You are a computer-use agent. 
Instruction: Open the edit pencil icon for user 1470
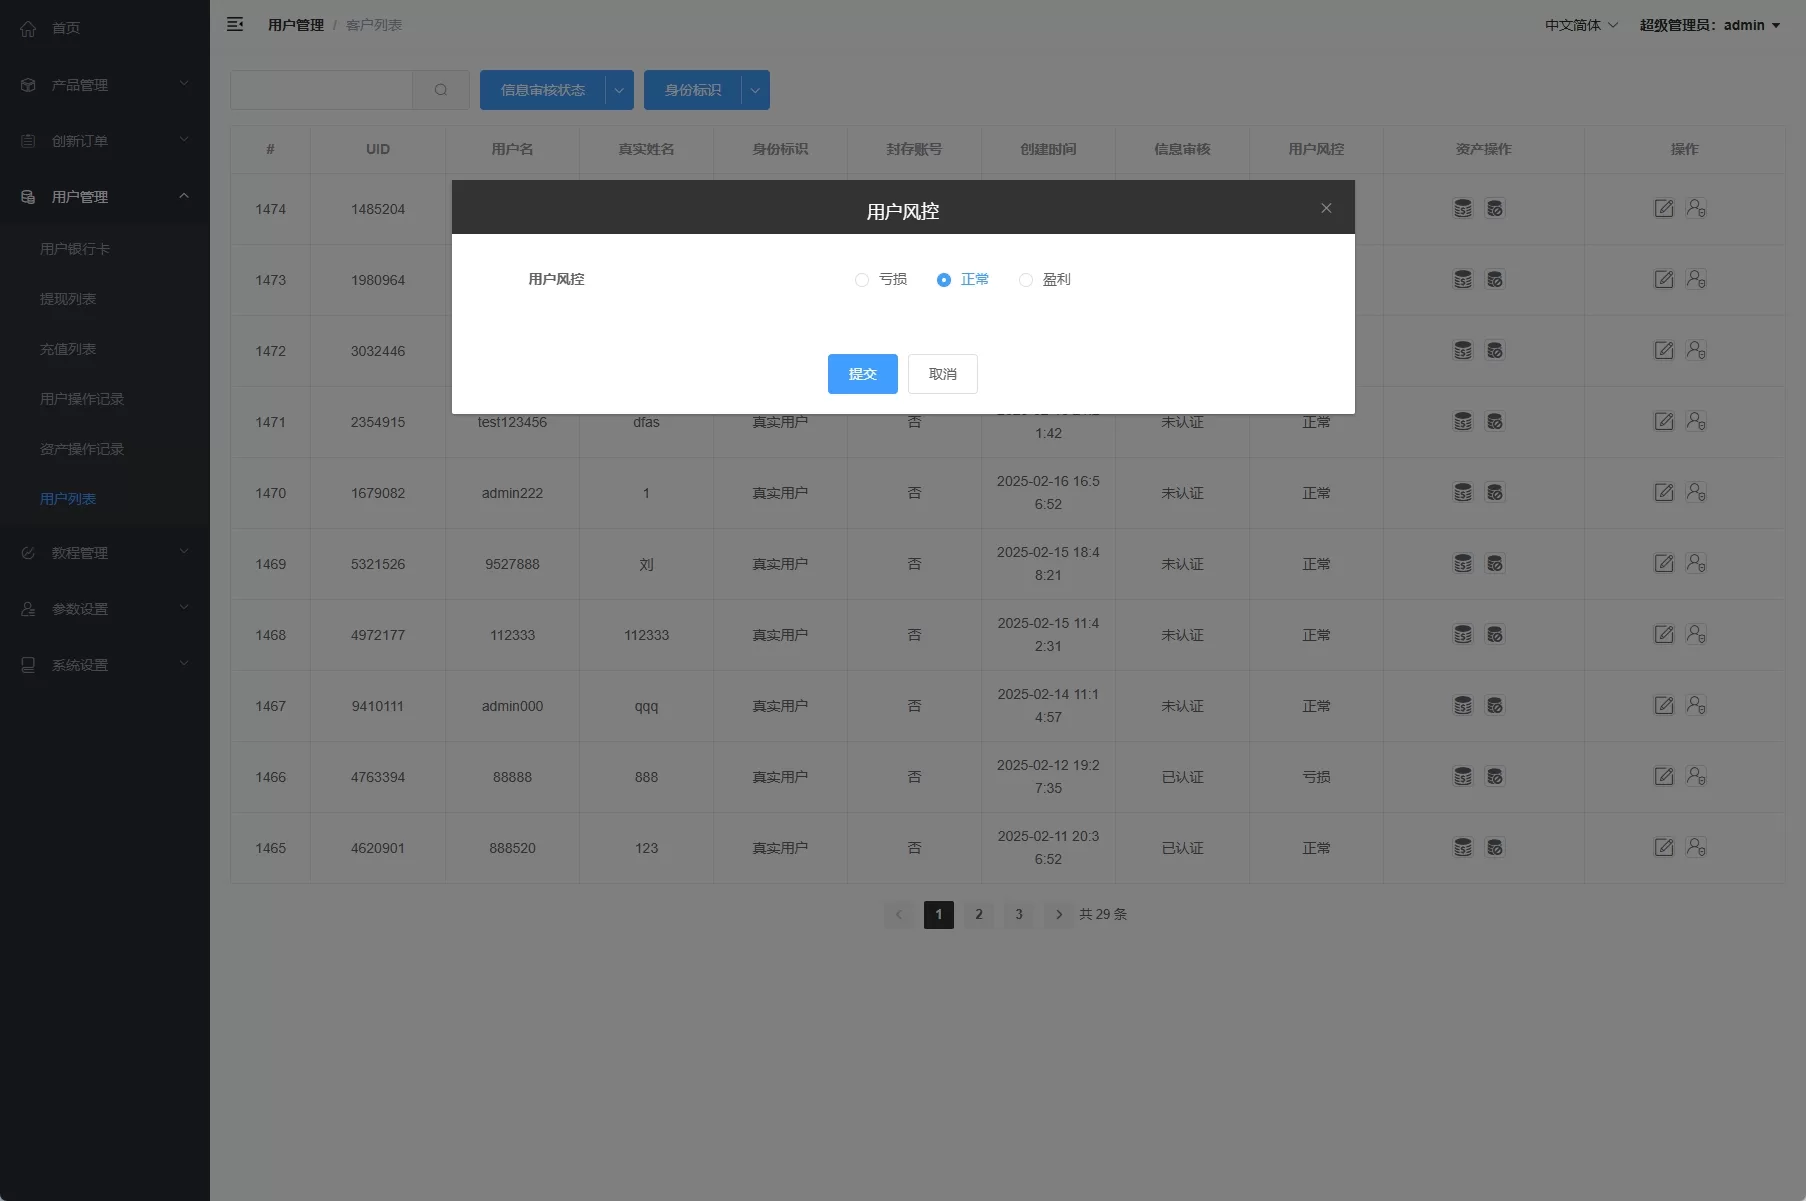1664,492
